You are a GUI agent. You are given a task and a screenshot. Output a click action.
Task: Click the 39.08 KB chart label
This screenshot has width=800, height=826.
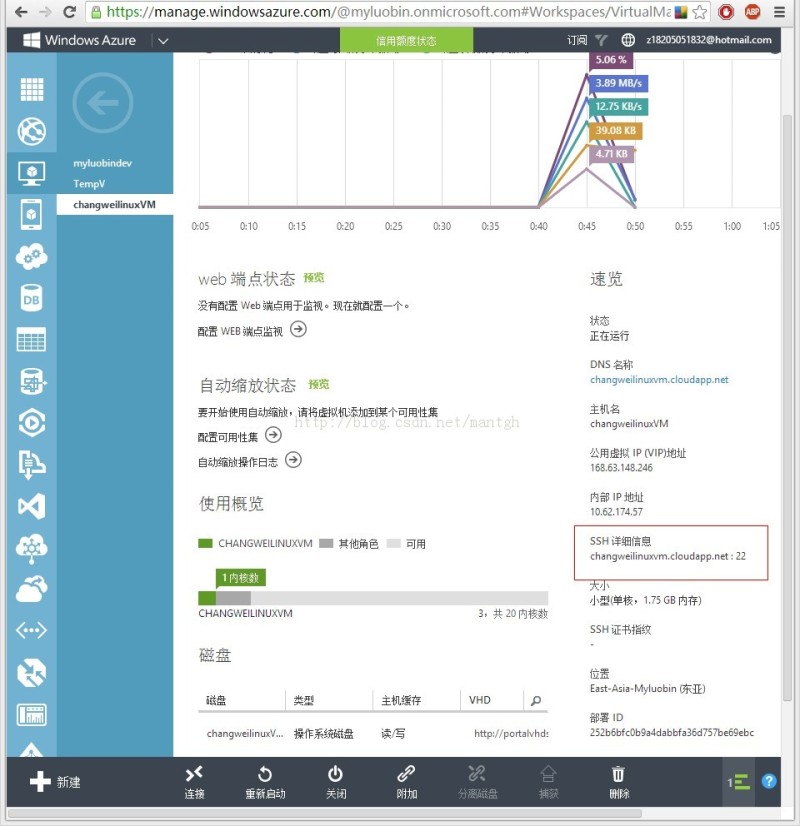click(x=615, y=130)
